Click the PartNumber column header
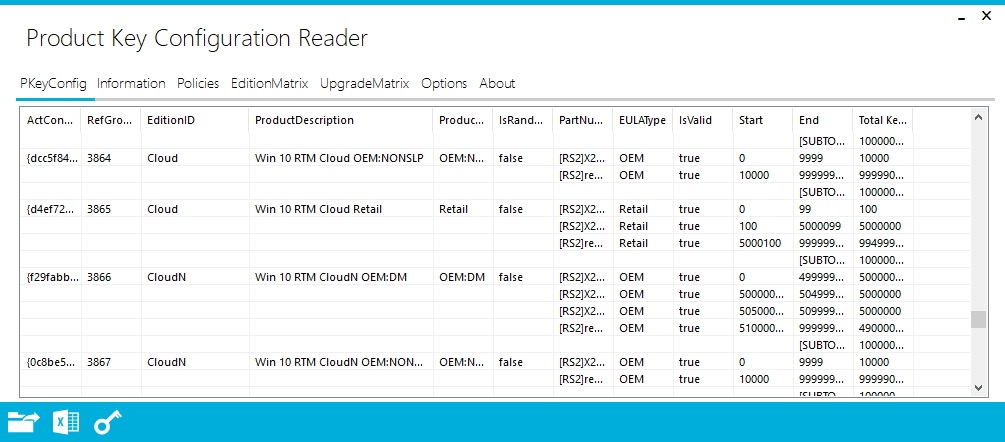The width and height of the screenshot is (1005, 442). [583, 120]
